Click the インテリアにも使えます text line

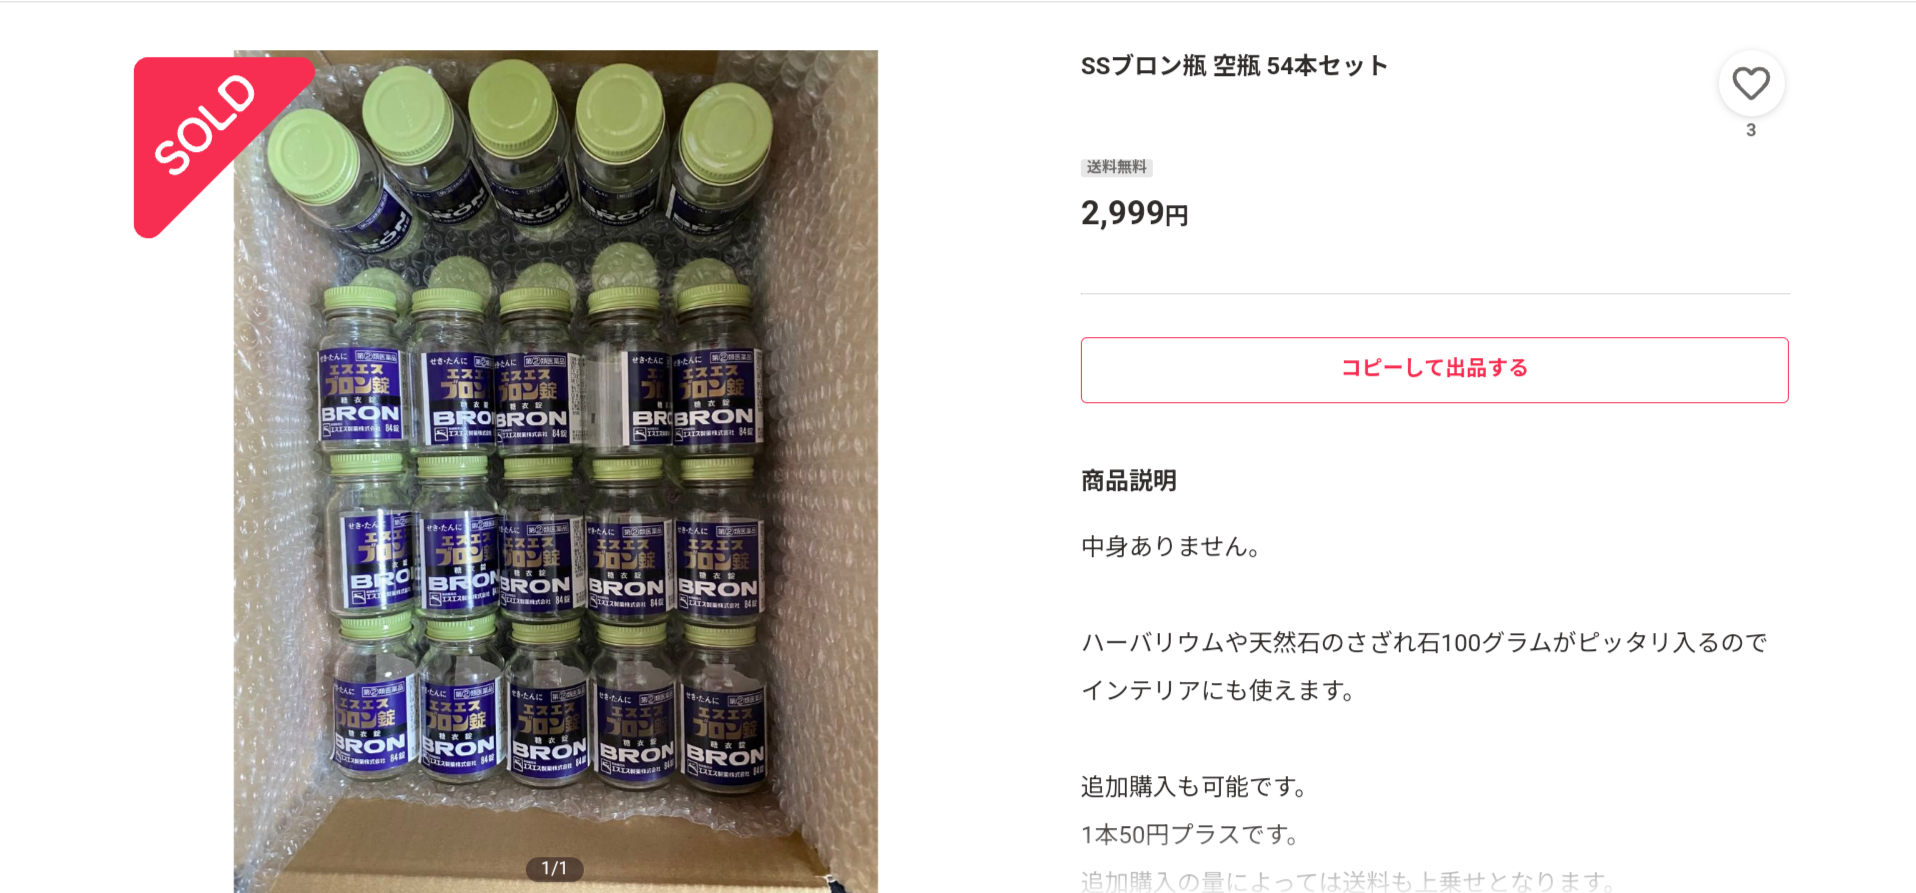pos(1218,690)
